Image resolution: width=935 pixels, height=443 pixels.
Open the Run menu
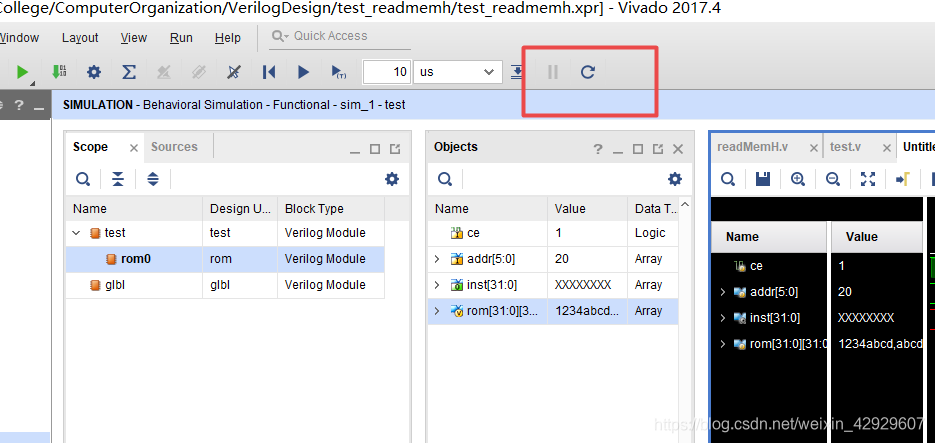point(181,38)
